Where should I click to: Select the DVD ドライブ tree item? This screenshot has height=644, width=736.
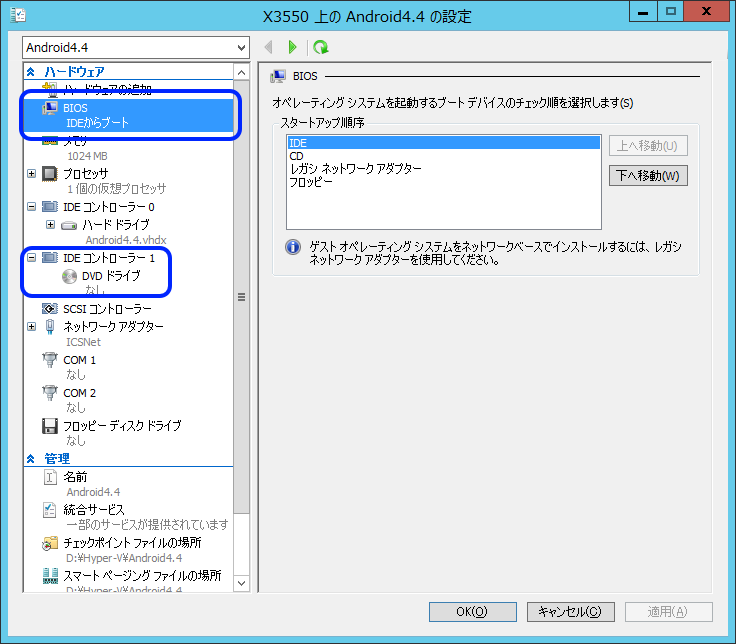pos(111,276)
